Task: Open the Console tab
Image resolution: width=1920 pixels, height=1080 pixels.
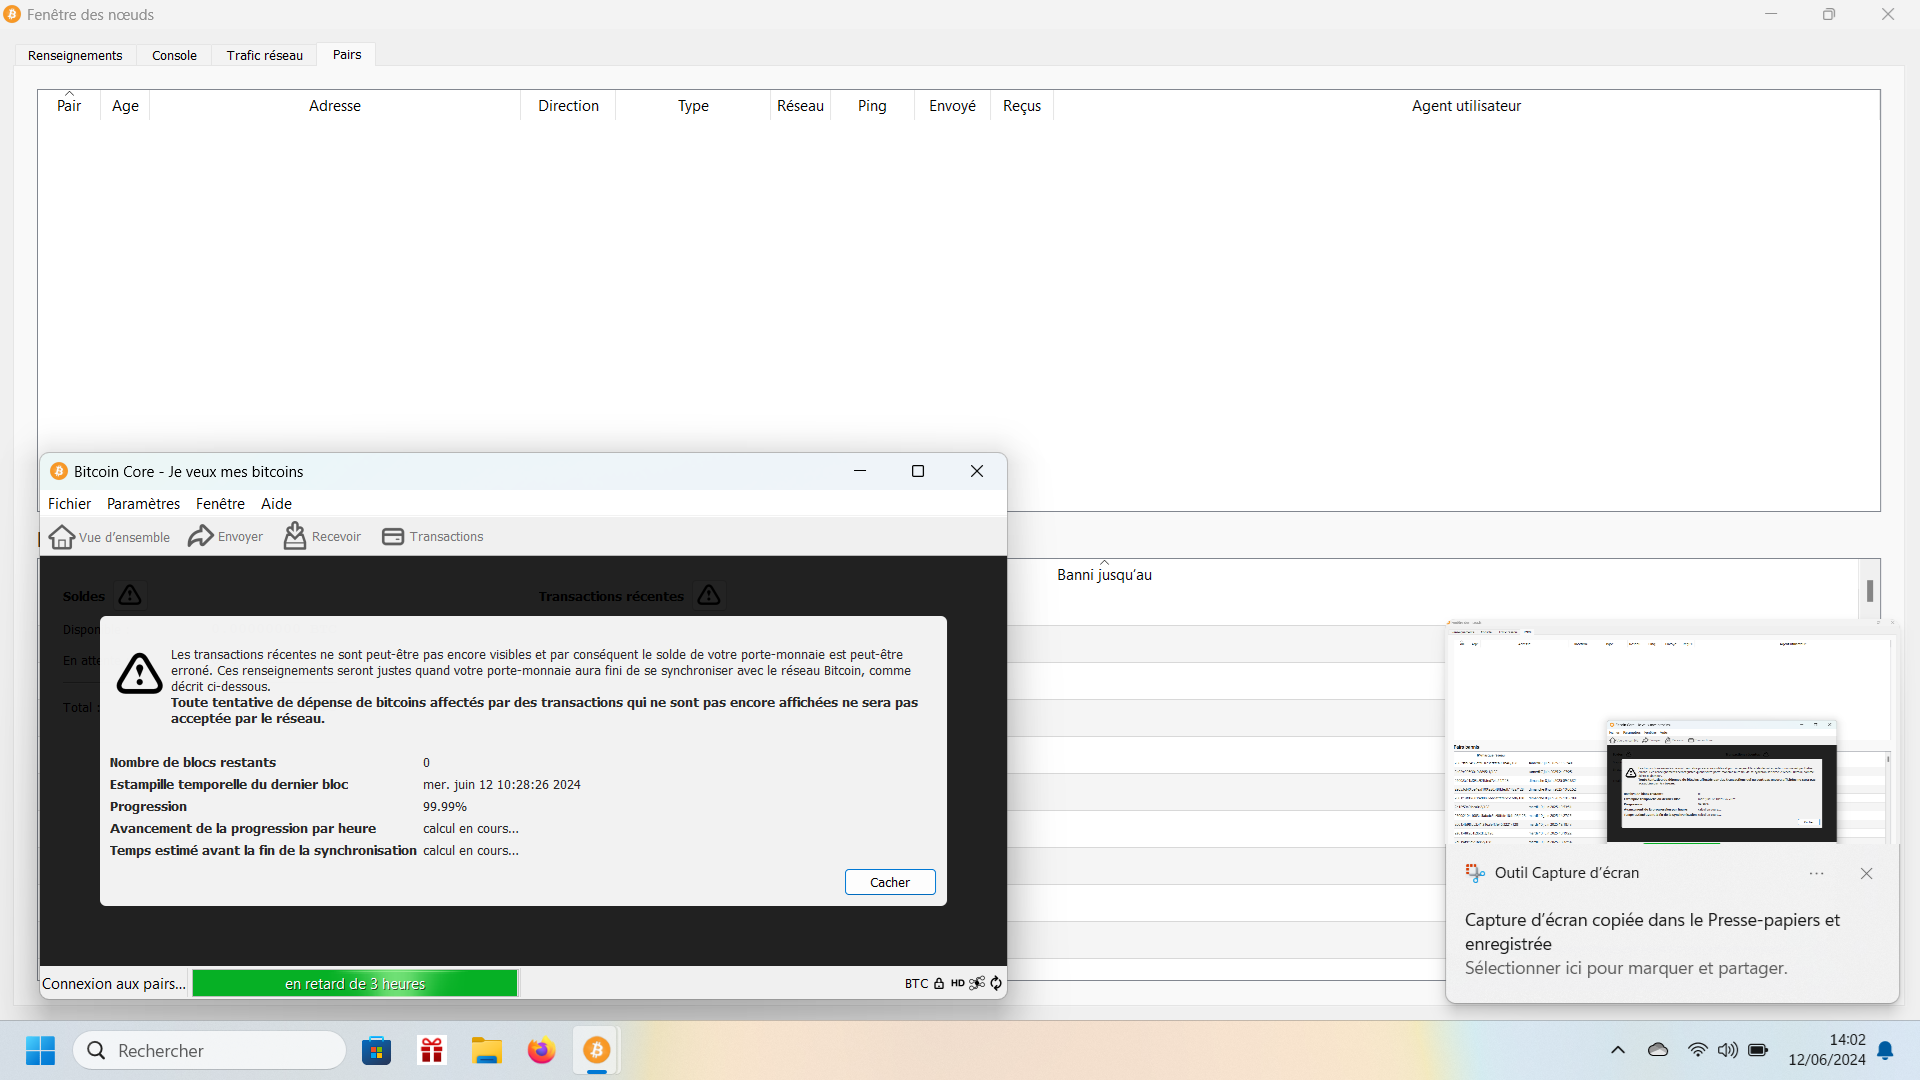Action: click(174, 56)
